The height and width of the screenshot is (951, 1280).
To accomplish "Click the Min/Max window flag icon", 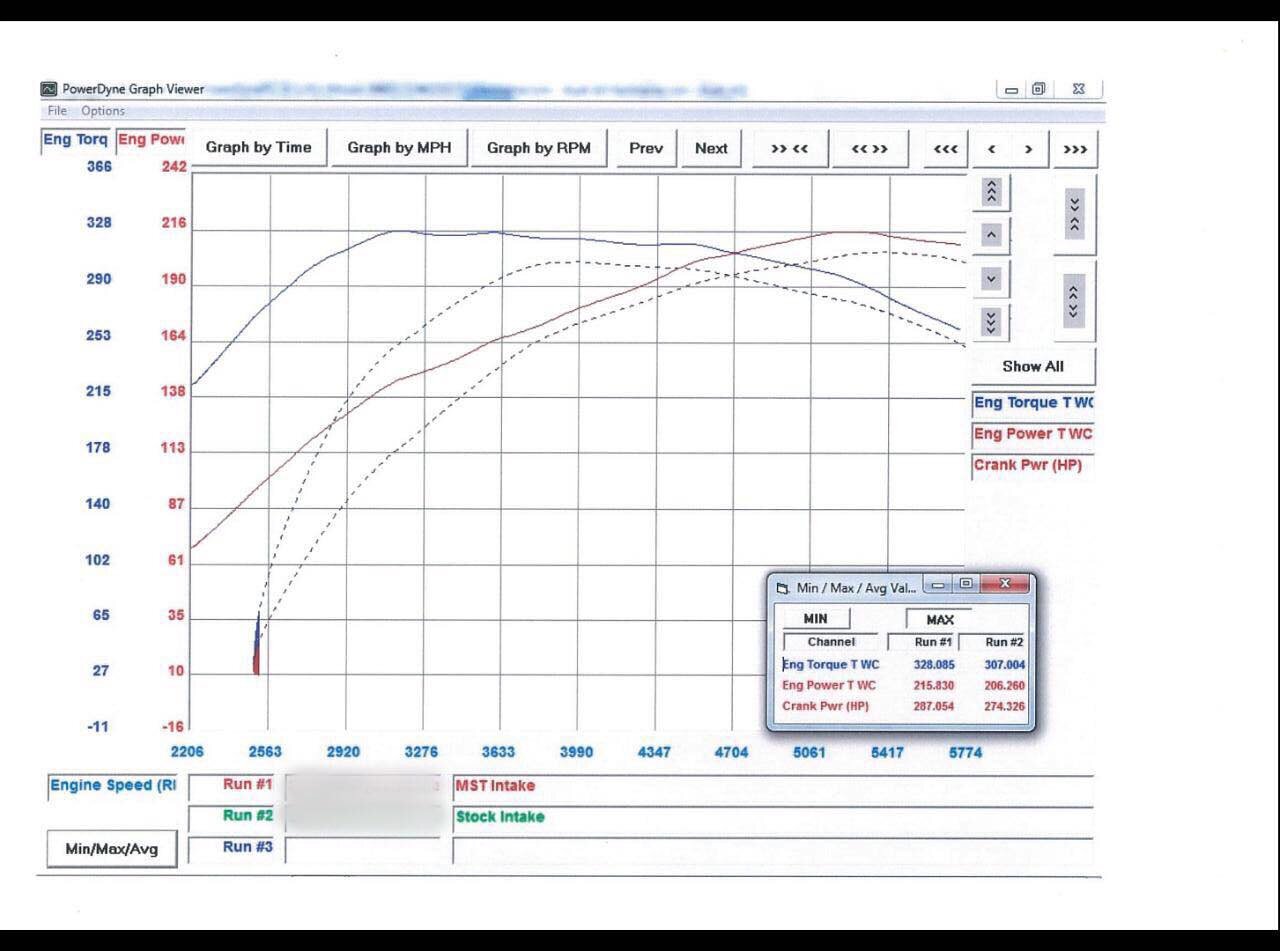I will tap(783, 587).
